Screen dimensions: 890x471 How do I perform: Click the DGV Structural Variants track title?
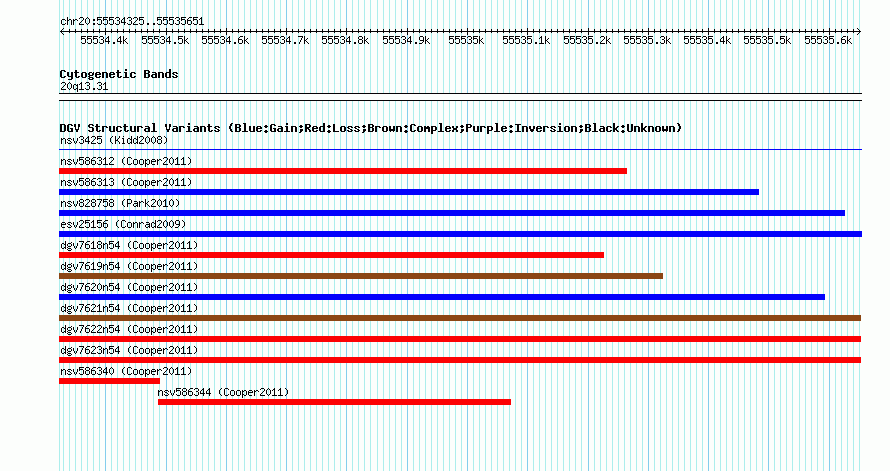tap(371, 128)
